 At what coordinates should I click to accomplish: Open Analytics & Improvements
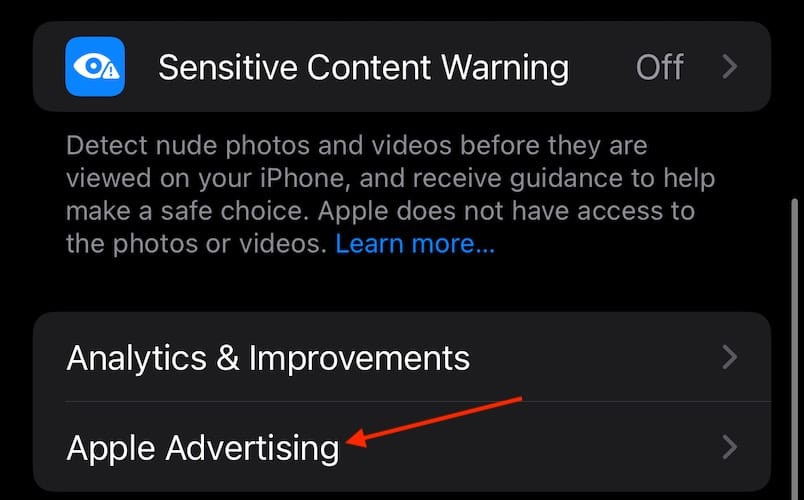(402, 357)
